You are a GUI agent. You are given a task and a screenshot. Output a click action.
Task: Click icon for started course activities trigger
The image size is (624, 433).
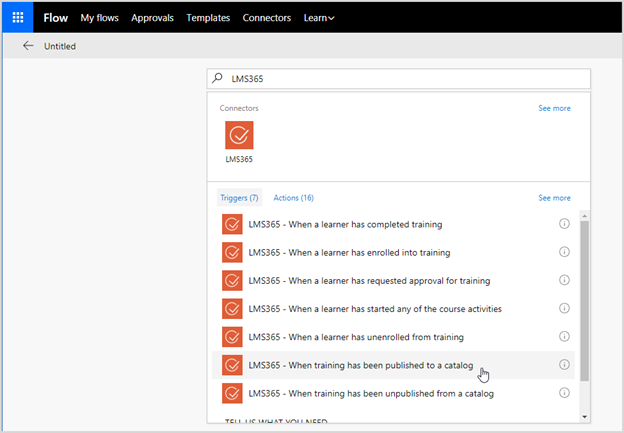click(232, 309)
